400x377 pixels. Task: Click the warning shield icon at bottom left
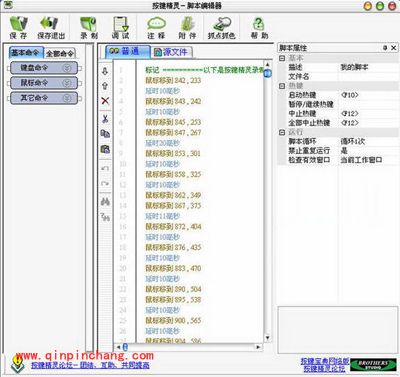17,364
